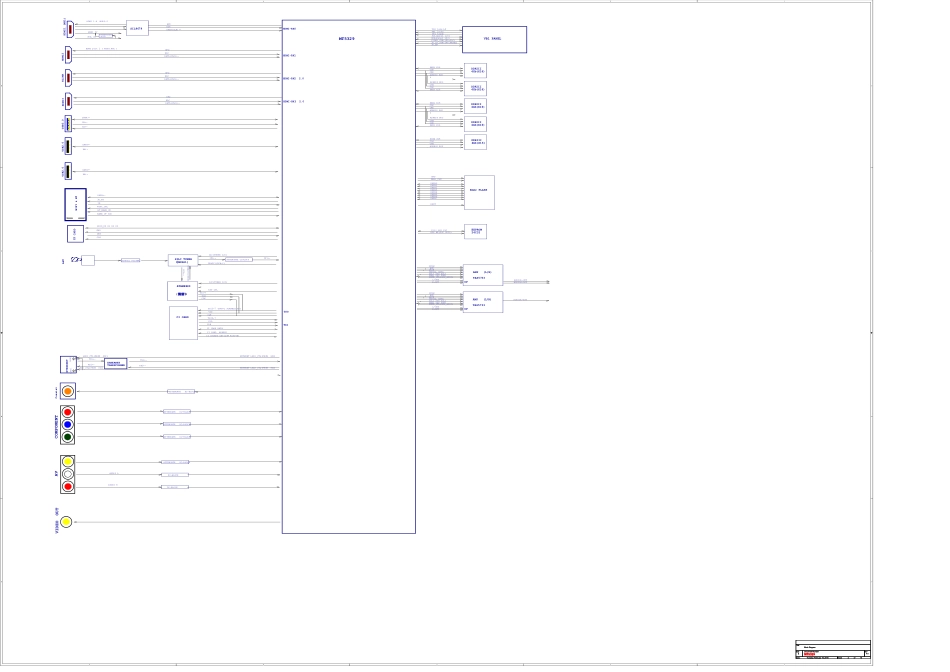
Task: Click the NAND FLASH block
Action: tap(478, 192)
